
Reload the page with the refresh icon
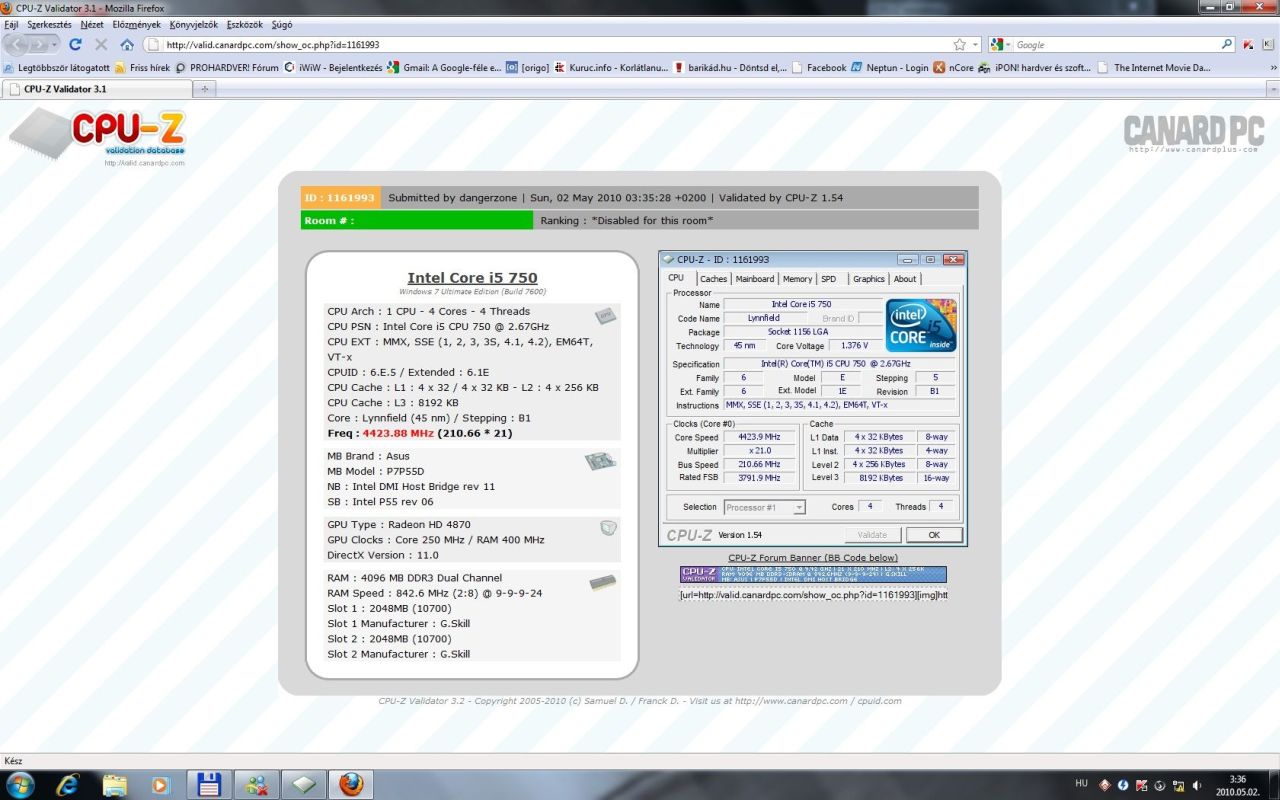[75, 44]
